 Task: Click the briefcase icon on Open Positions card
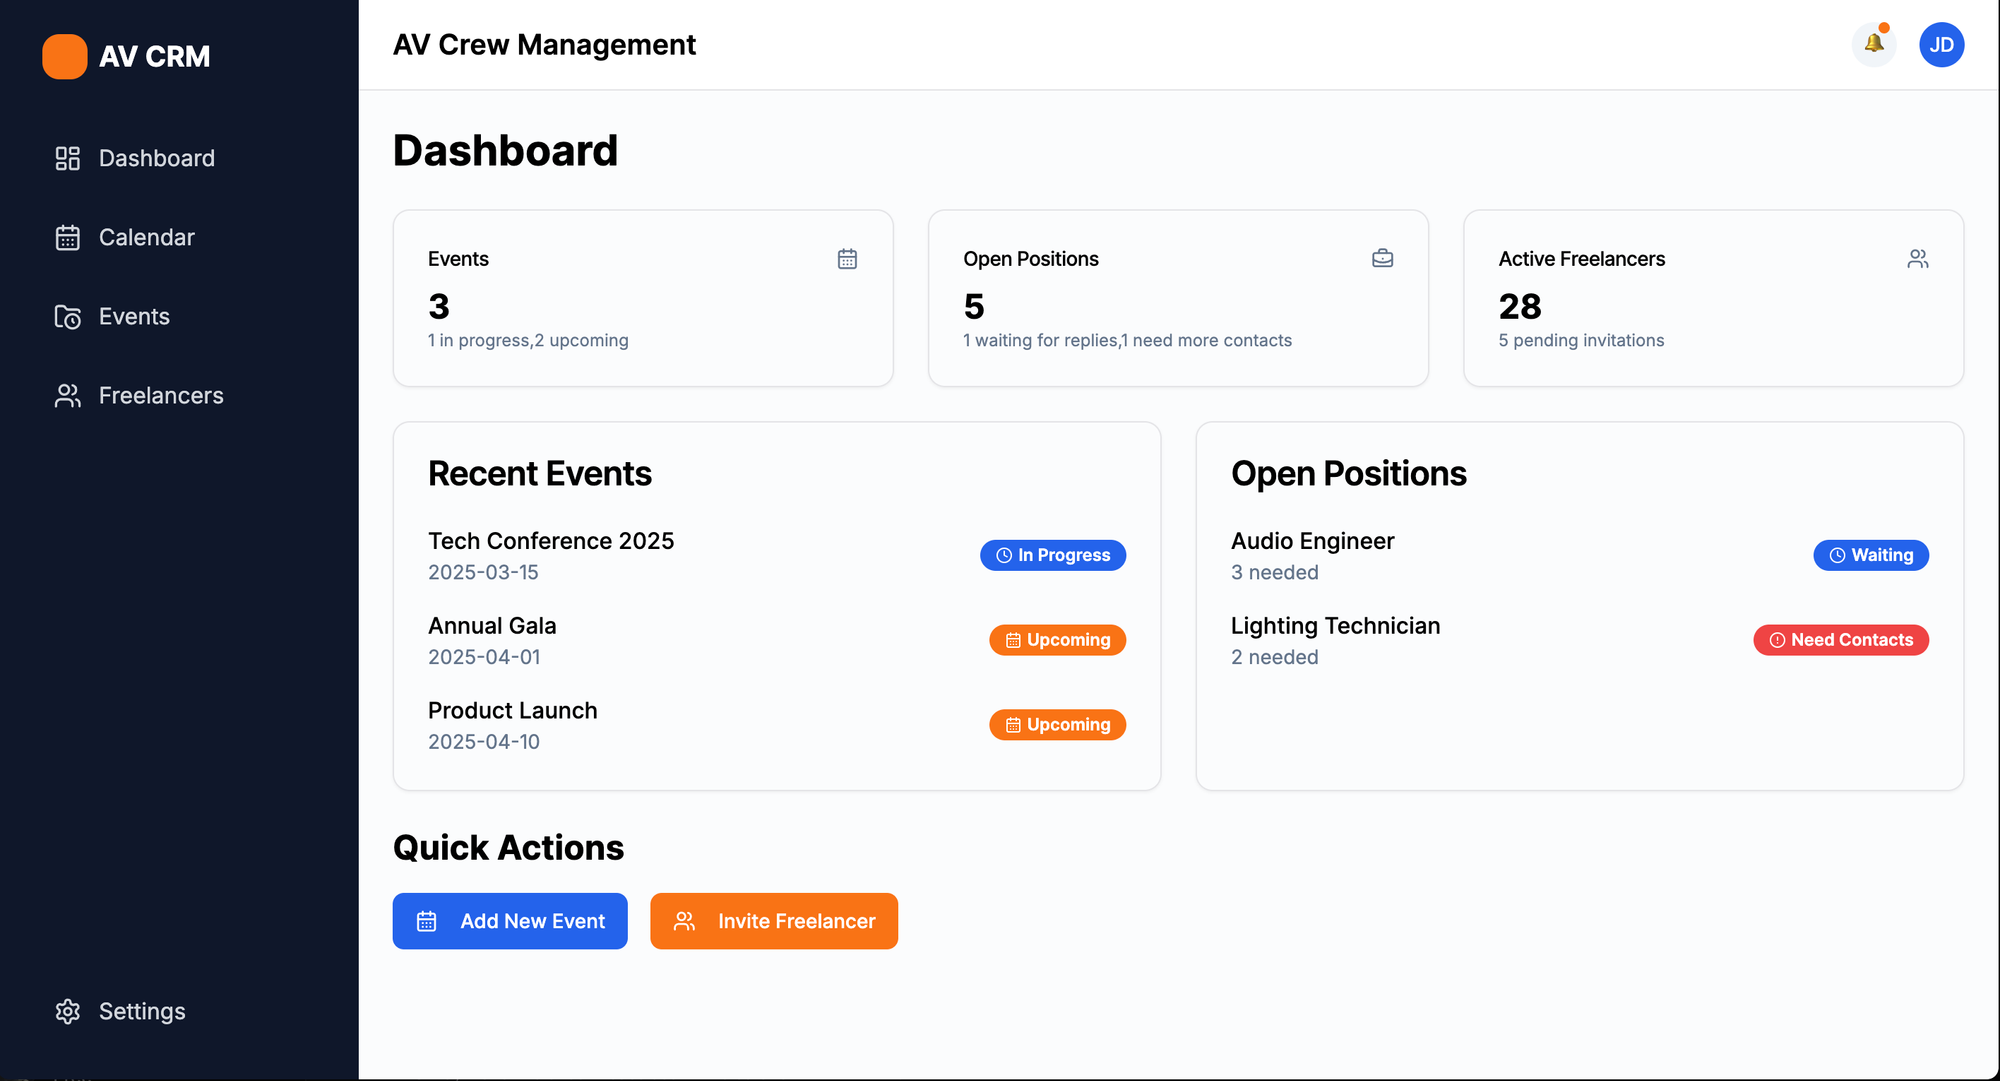(x=1382, y=258)
